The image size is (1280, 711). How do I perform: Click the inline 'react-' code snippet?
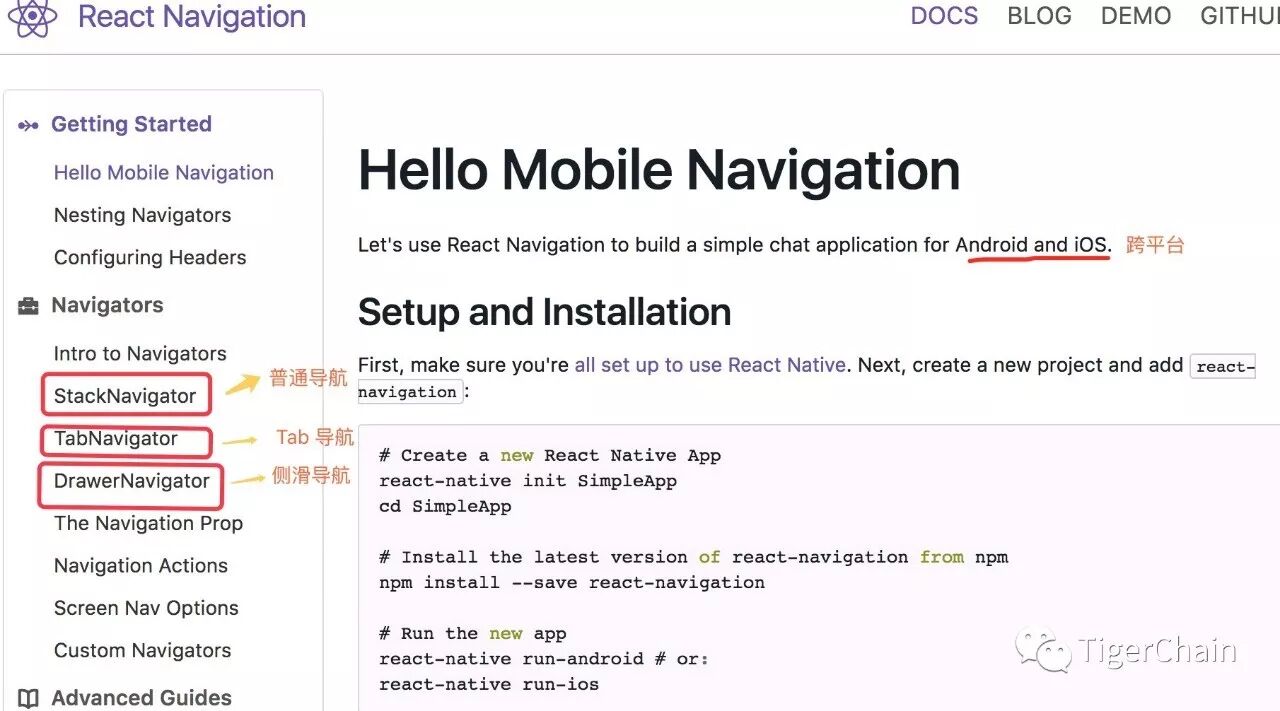coord(1224,366)
